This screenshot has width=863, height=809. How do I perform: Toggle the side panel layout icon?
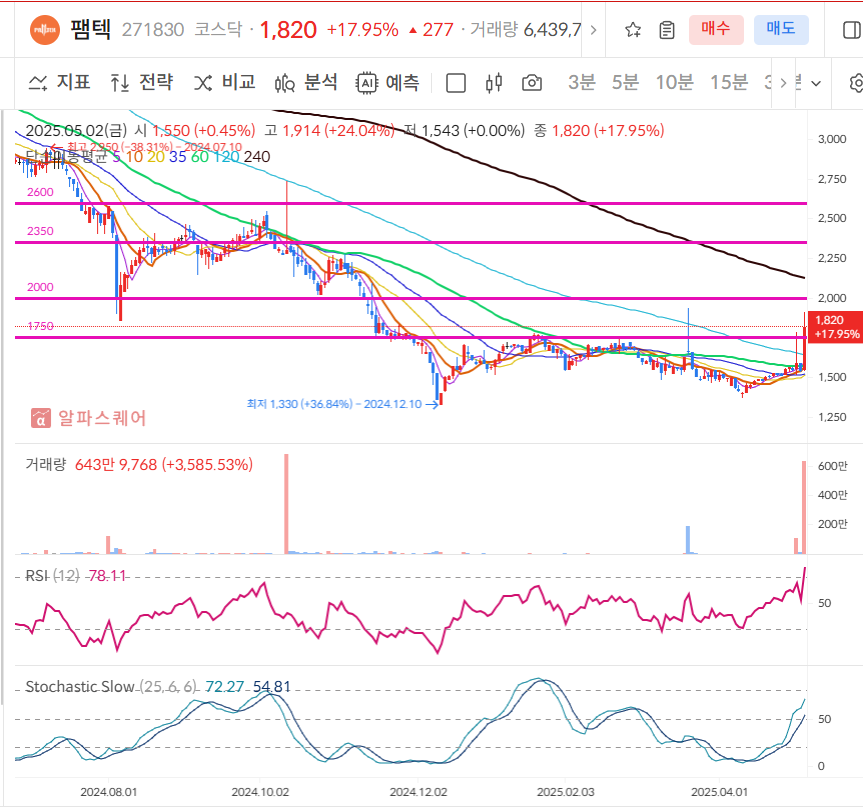851,30
